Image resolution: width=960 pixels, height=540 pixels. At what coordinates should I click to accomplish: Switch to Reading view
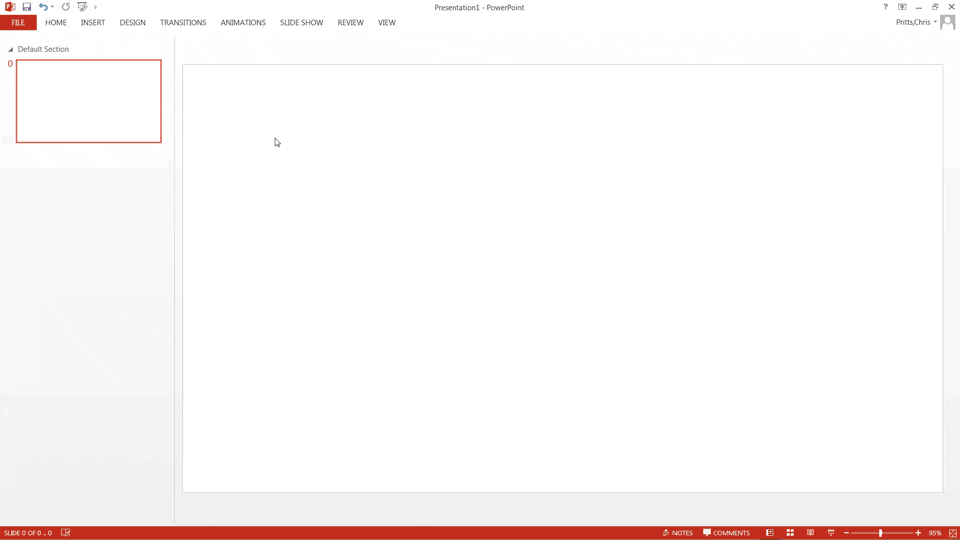pyautogui.click(x=810, y=533)
